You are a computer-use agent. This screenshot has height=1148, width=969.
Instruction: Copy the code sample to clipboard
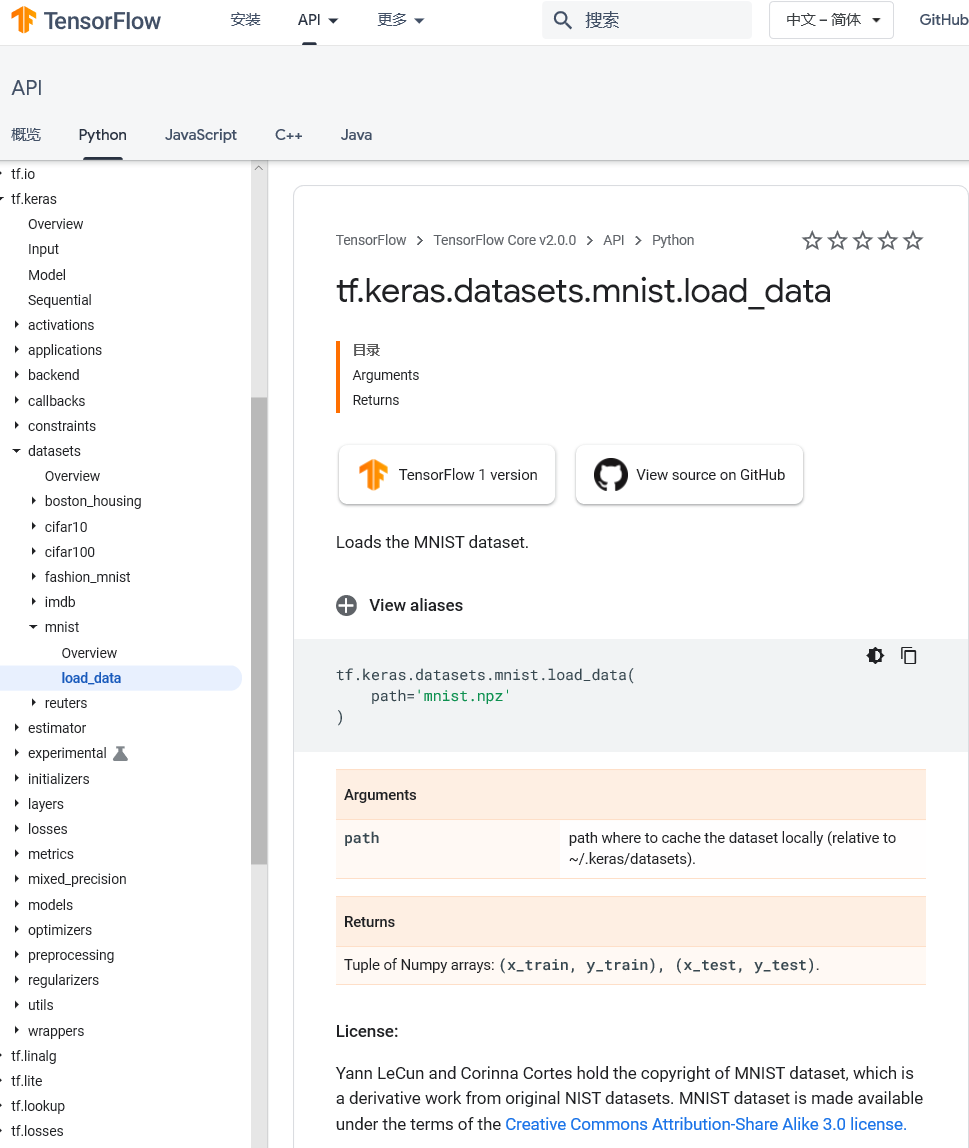[x=909, y=656]
